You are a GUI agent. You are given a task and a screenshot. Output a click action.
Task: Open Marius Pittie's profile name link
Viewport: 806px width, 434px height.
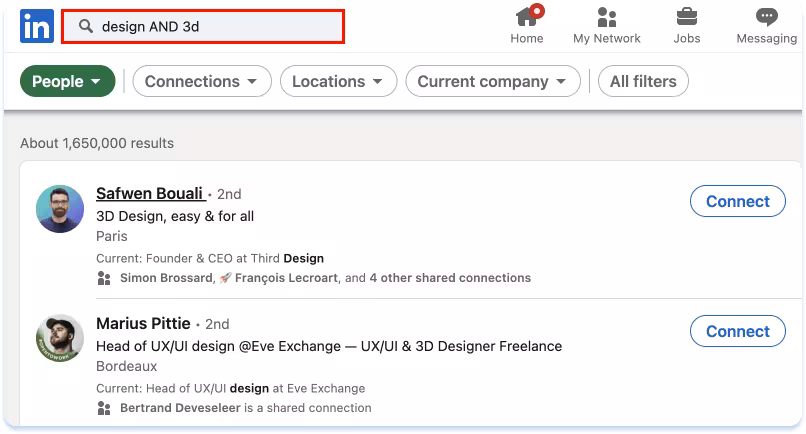click(143, 324)
